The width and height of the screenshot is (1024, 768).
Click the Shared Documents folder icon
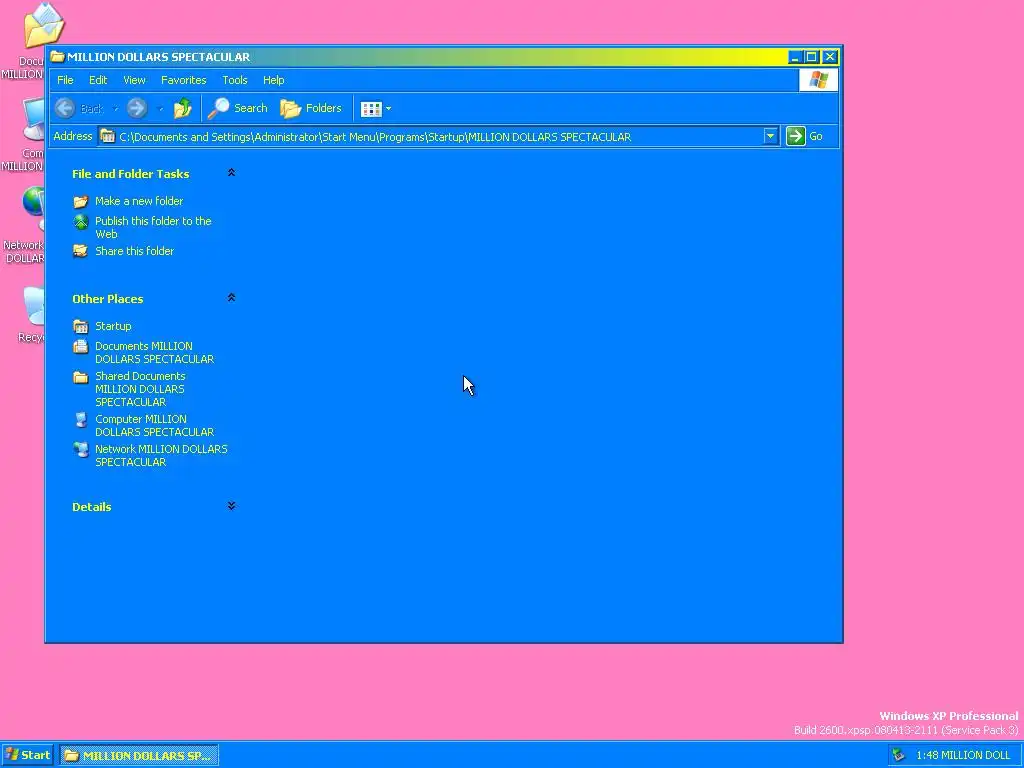(x=80, y=377)
